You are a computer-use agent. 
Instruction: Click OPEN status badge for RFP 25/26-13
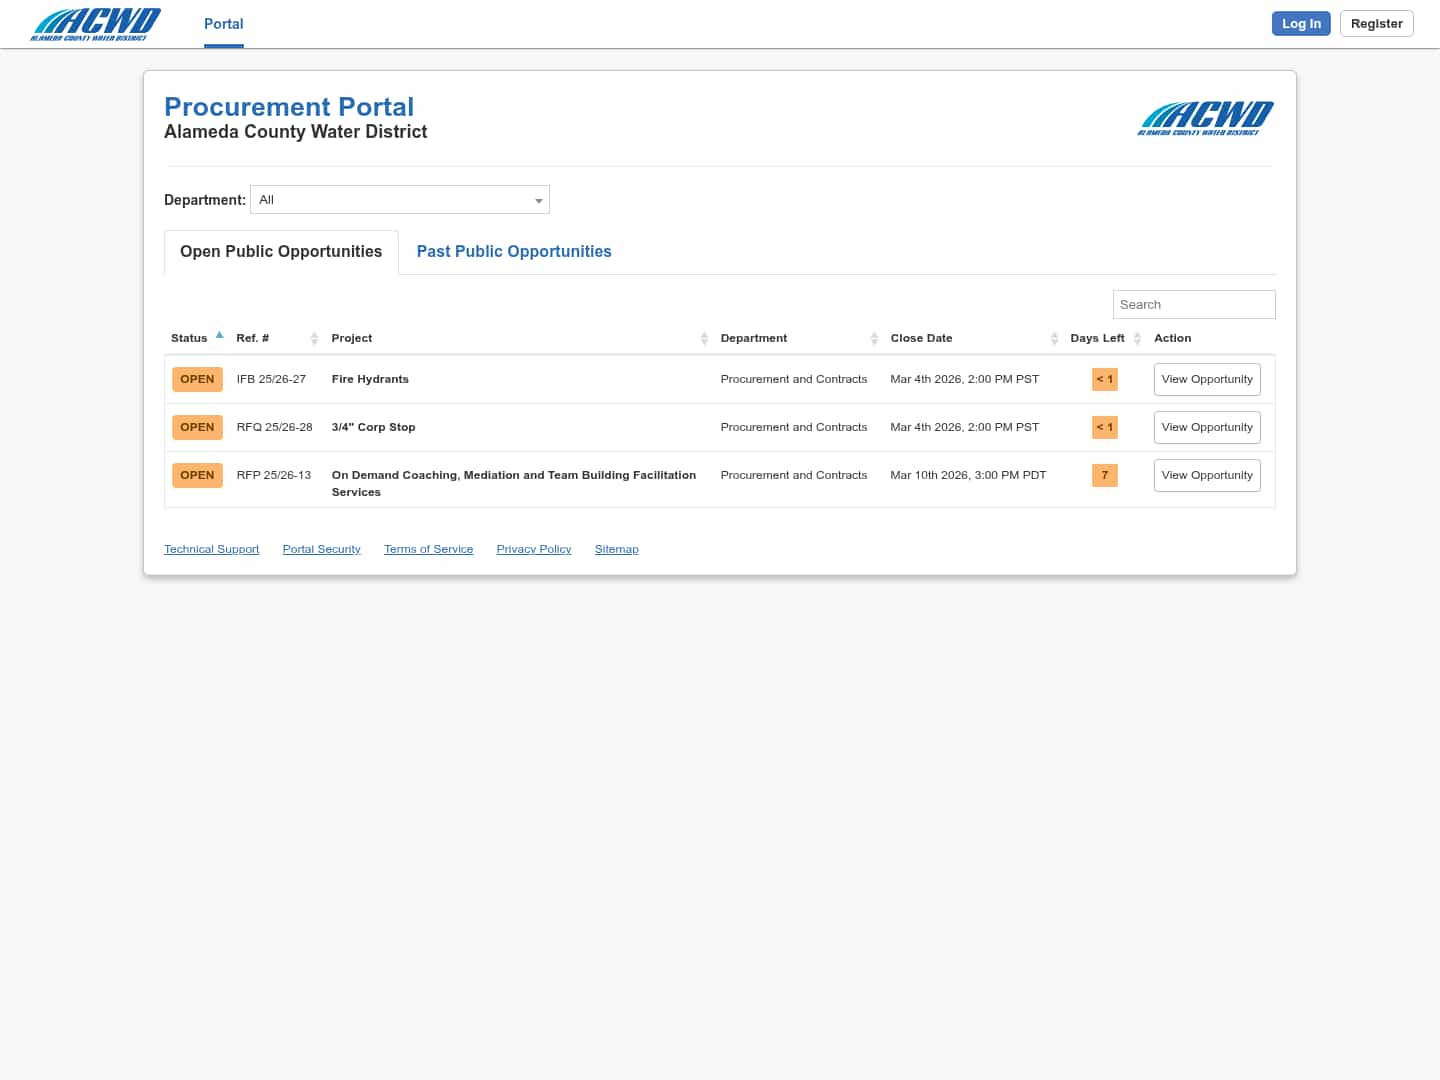click(x=197, y=476)
